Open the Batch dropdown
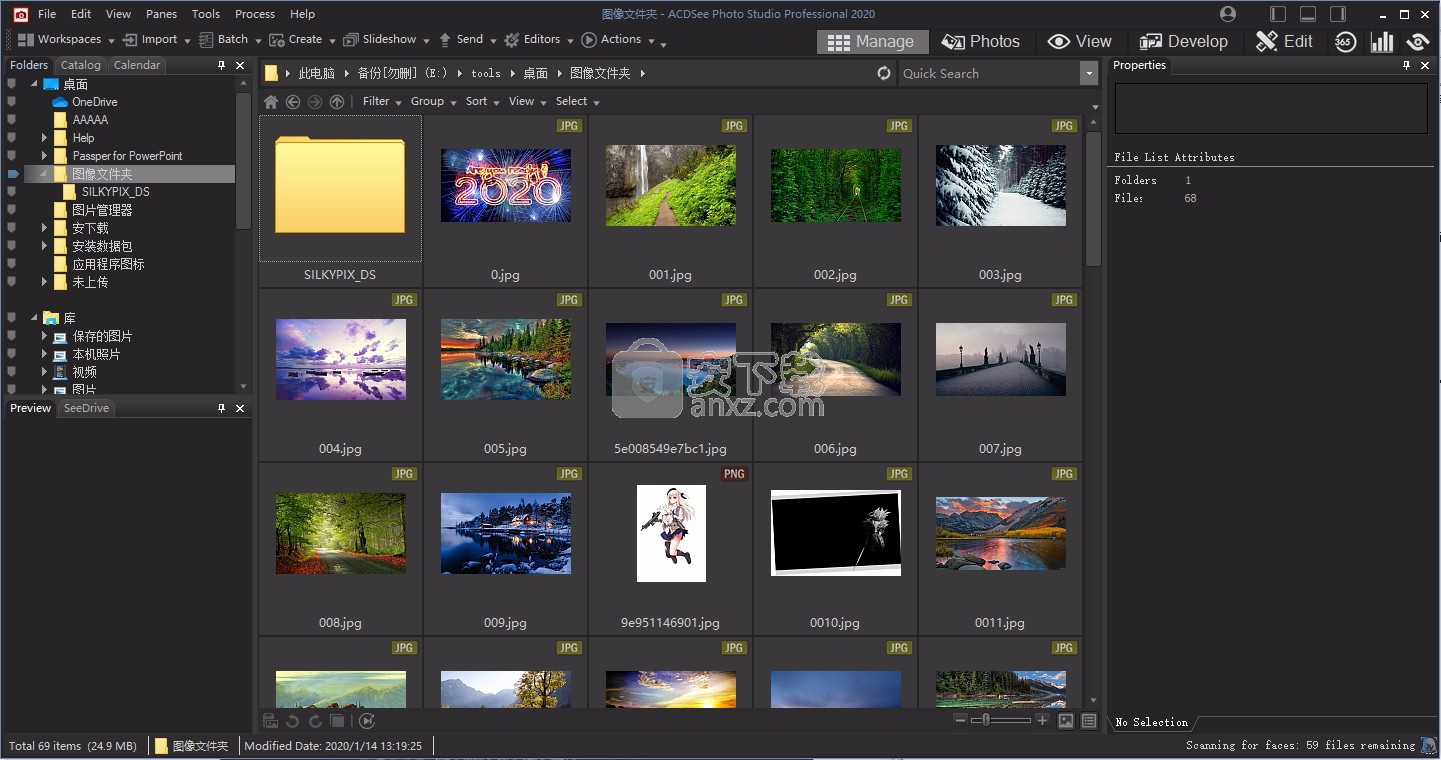Viewport: 1441px width, 760px height. coord(229,39)
